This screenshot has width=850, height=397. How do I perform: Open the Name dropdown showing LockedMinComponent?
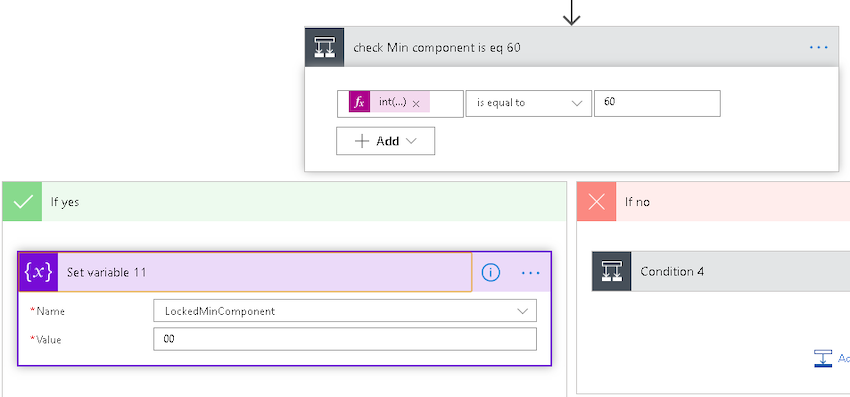point(345,311)
